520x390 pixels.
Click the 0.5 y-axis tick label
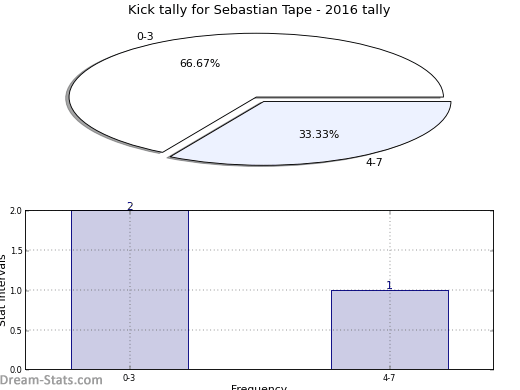(16, 331)
